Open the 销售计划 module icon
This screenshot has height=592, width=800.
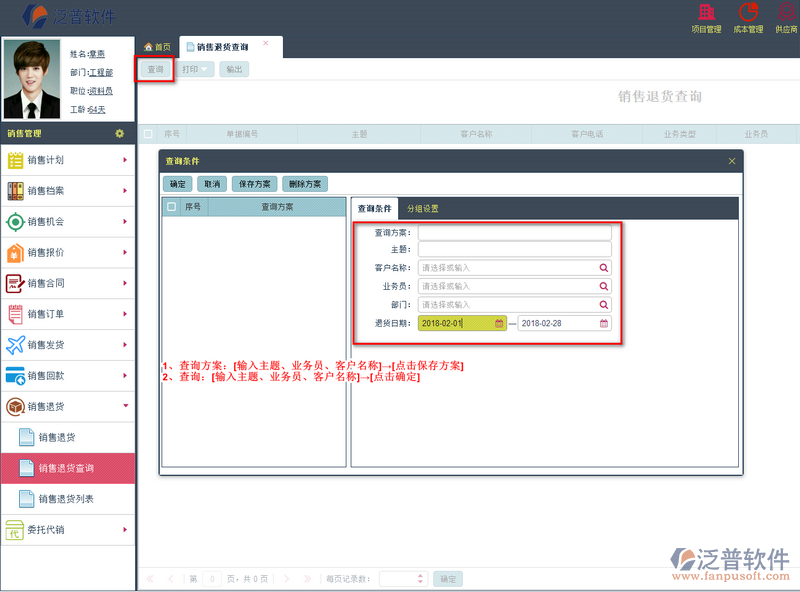click(18, 160)
